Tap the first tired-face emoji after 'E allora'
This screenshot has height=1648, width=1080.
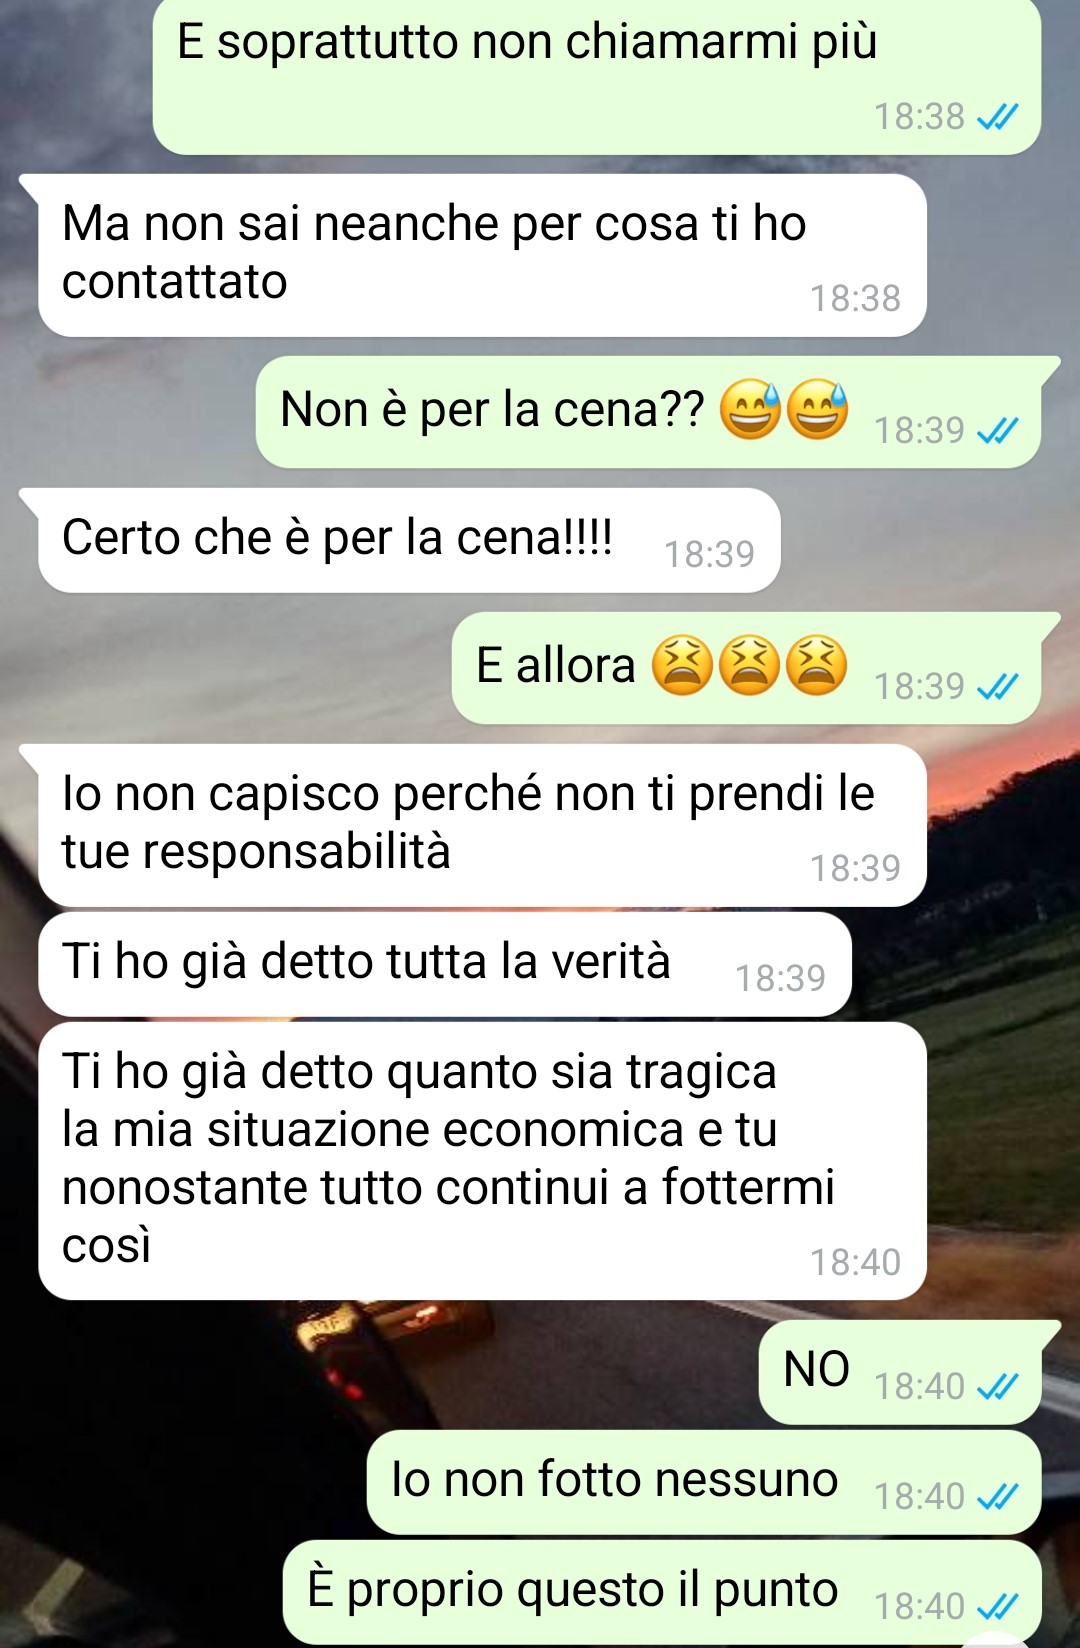(x=682, y=665)
